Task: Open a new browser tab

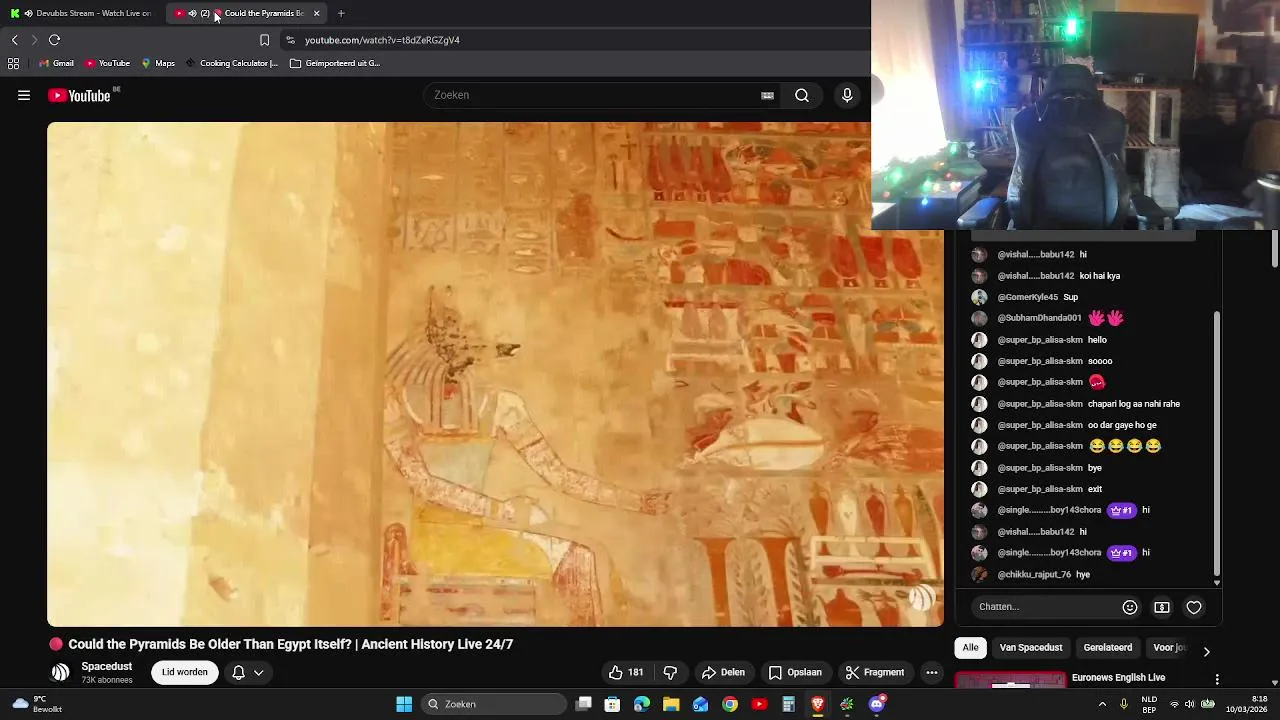Action: (x=341, y=13)
